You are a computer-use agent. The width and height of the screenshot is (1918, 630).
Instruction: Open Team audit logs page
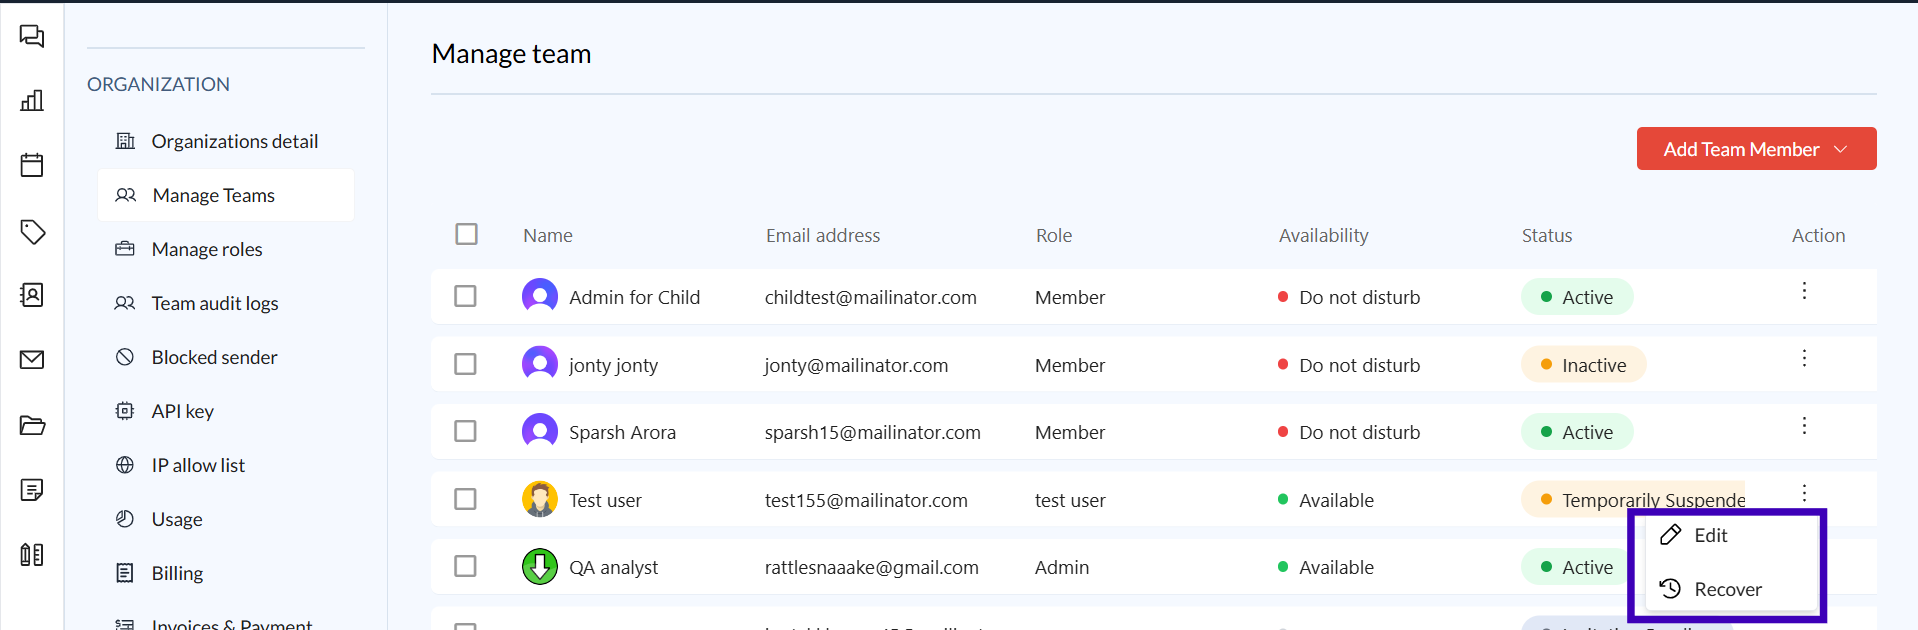pos(214,303)
